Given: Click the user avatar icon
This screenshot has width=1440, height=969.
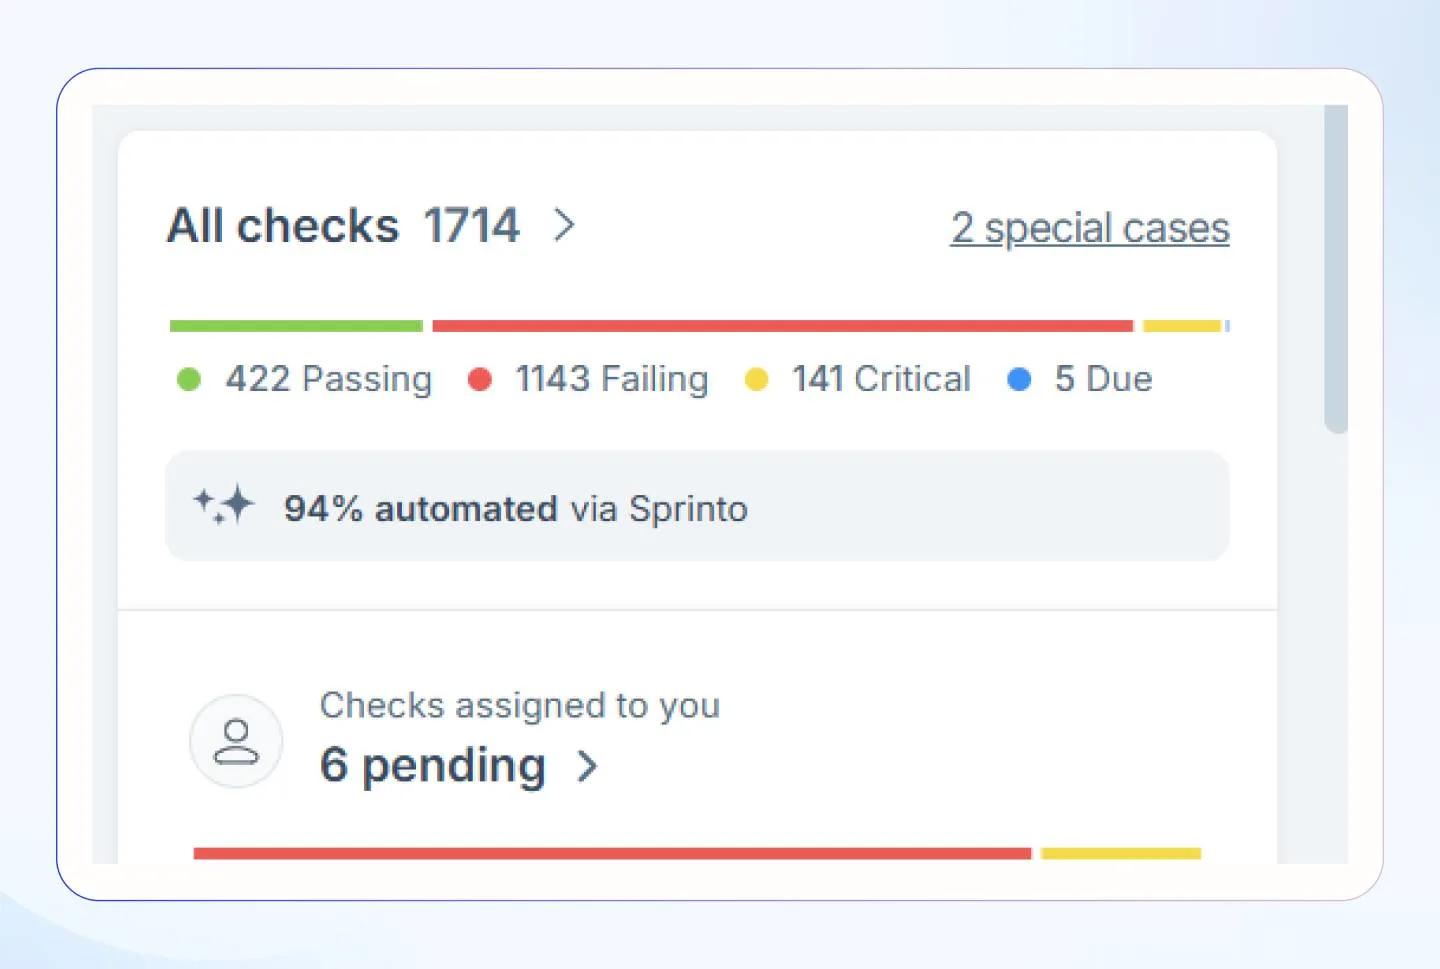Looking at the screenshot, I should click(236, 741).
